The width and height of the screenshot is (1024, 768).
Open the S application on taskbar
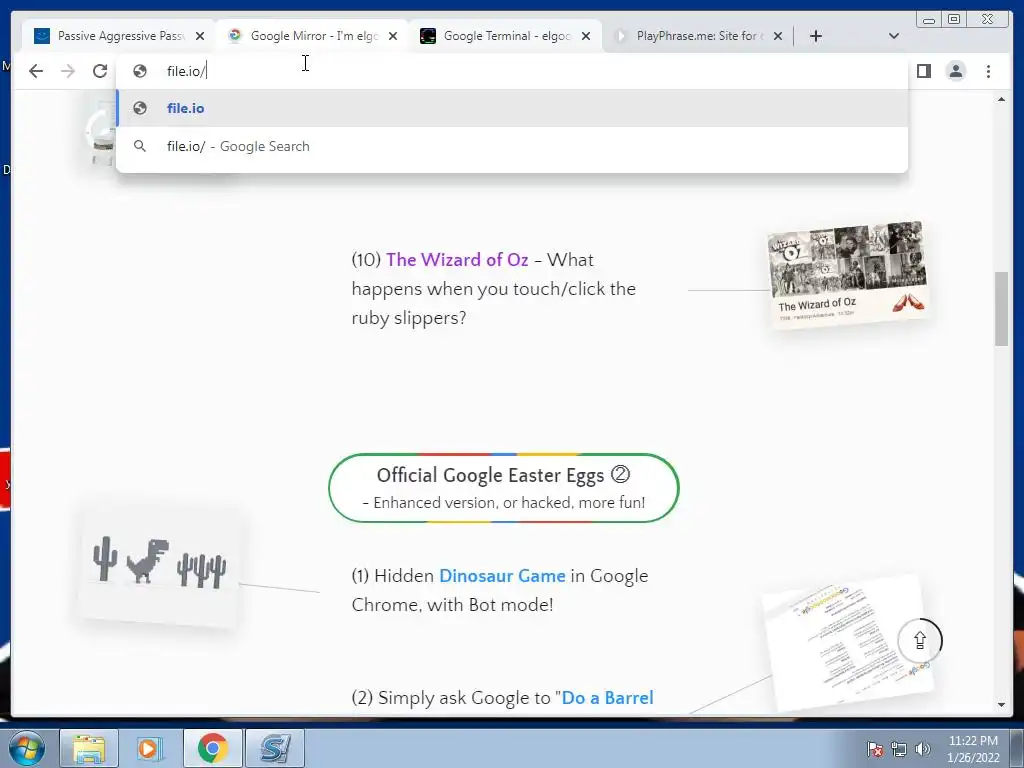point(275,748)
